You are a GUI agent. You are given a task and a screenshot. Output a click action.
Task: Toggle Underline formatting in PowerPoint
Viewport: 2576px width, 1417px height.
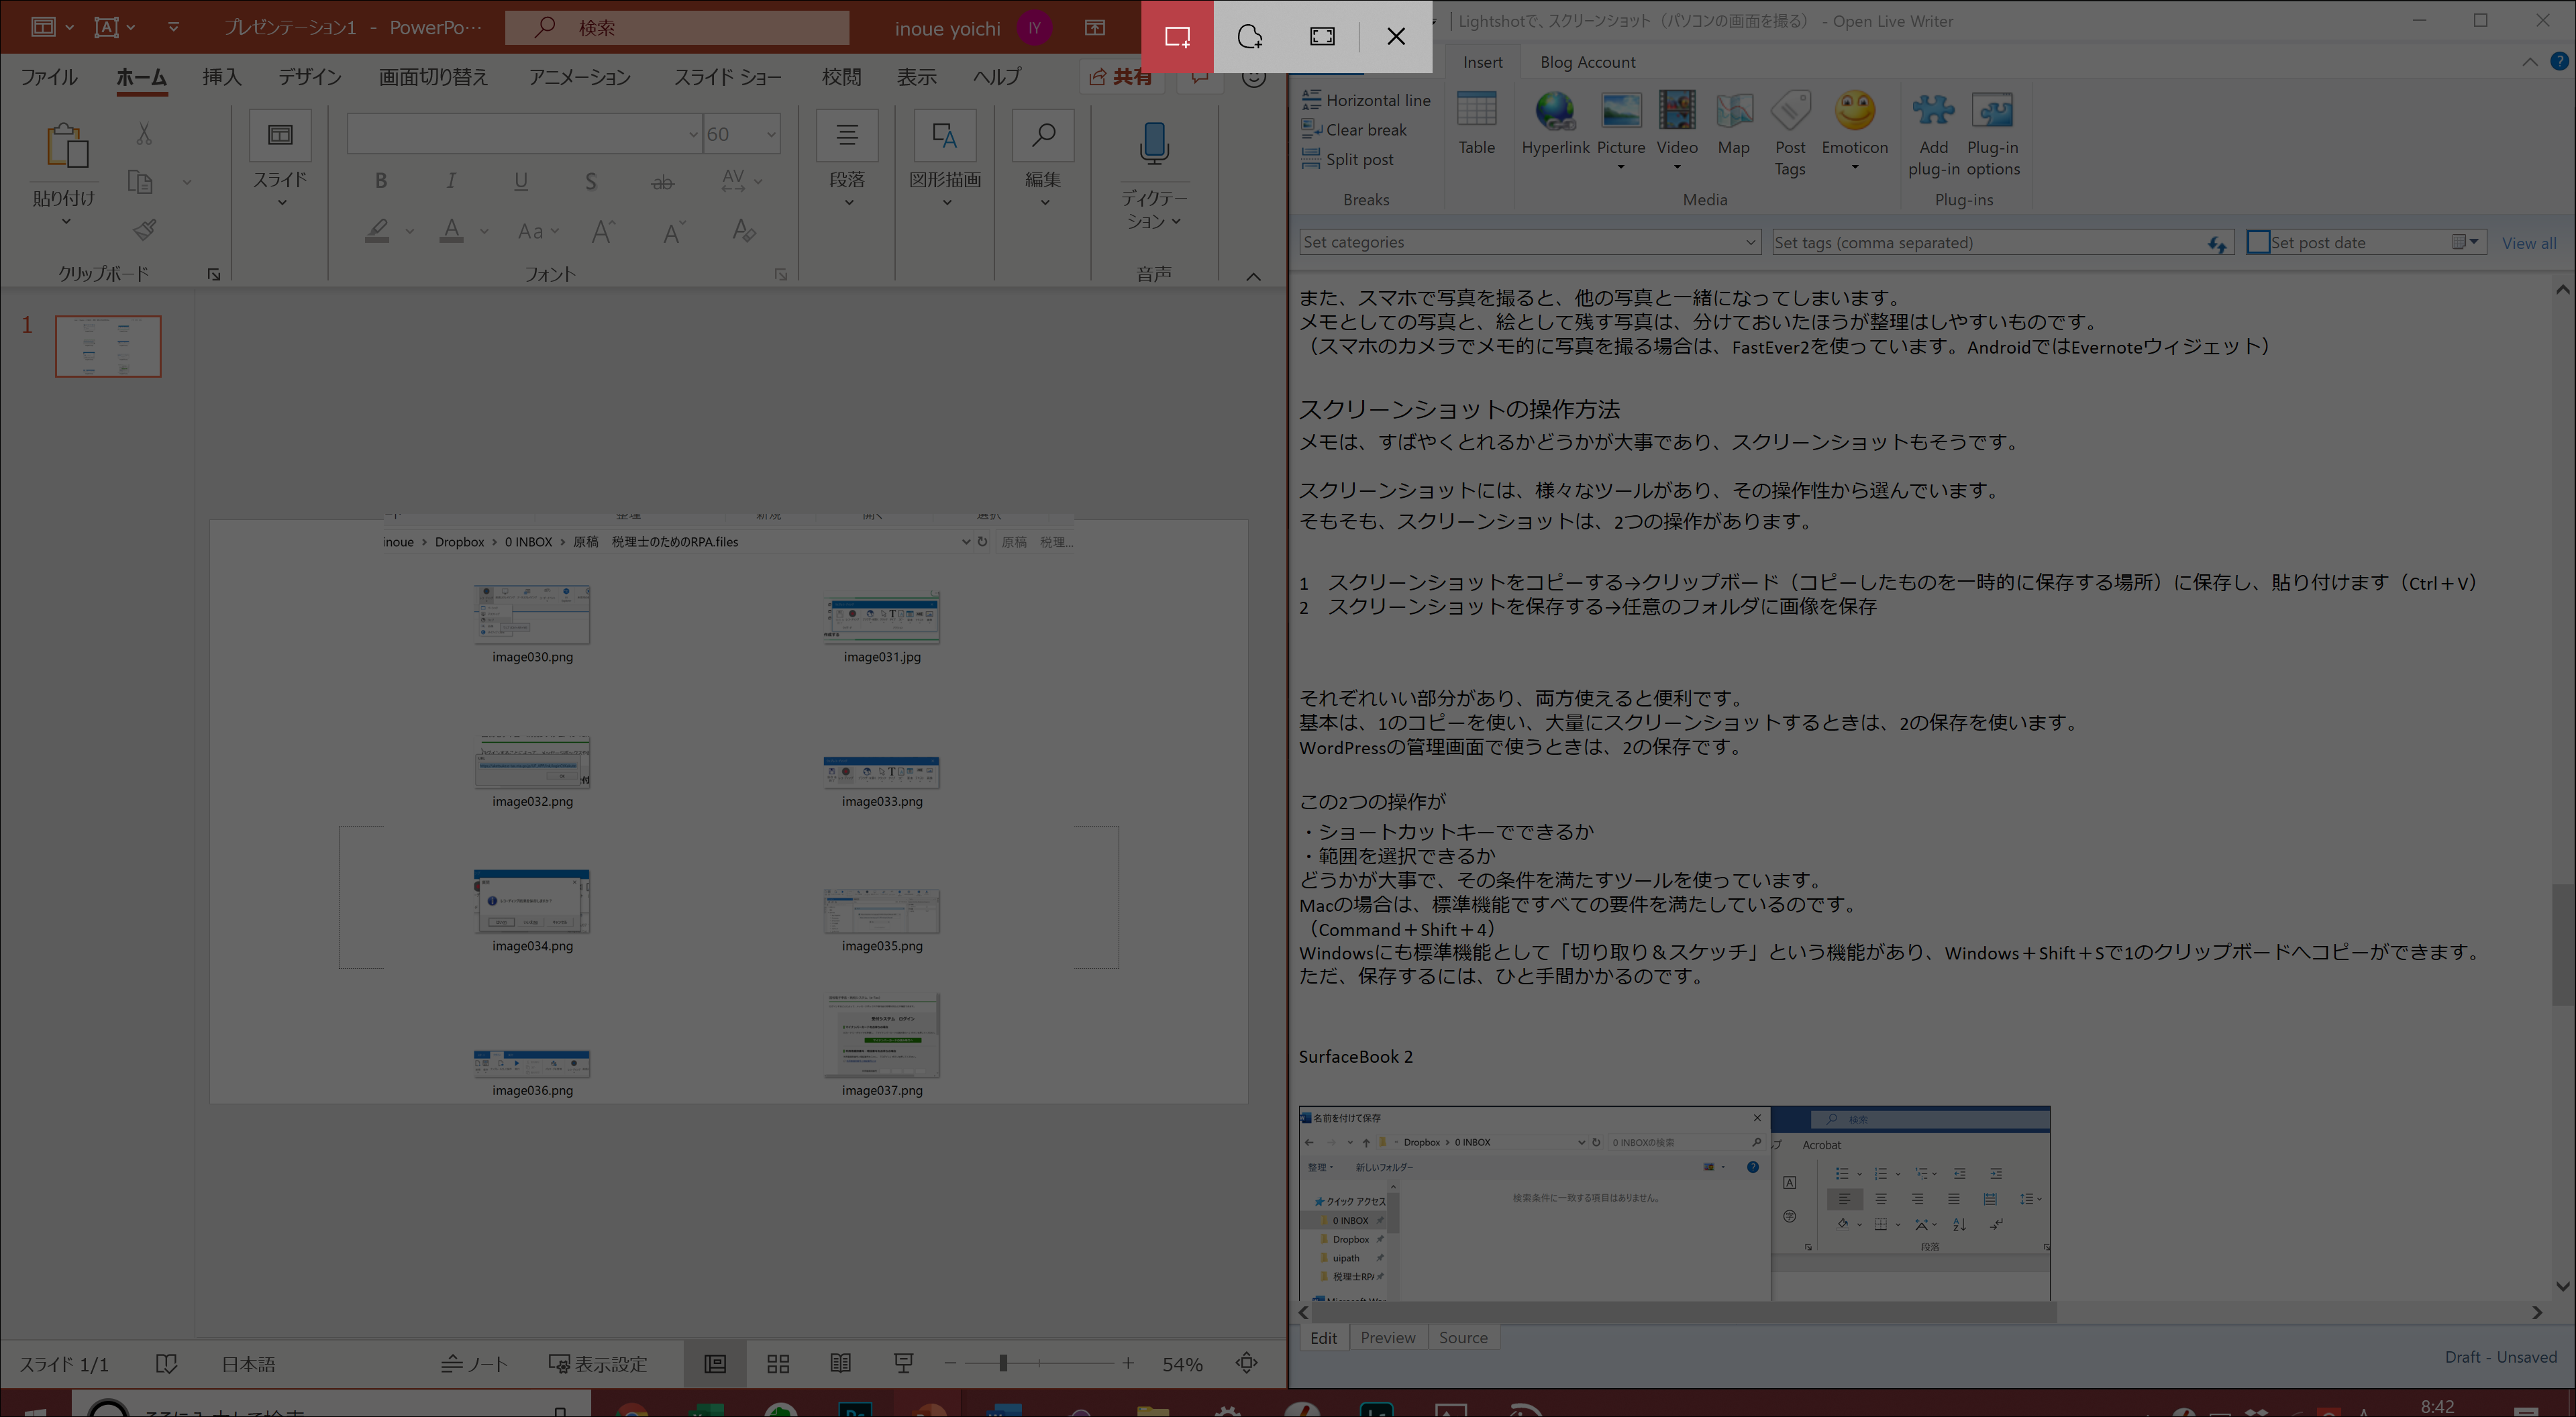(521, 181)
